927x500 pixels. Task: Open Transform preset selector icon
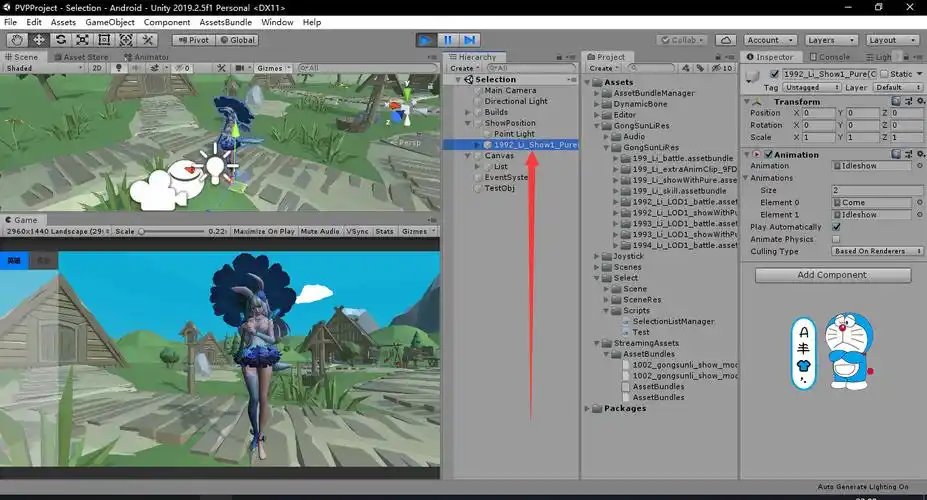coord(909,101)
